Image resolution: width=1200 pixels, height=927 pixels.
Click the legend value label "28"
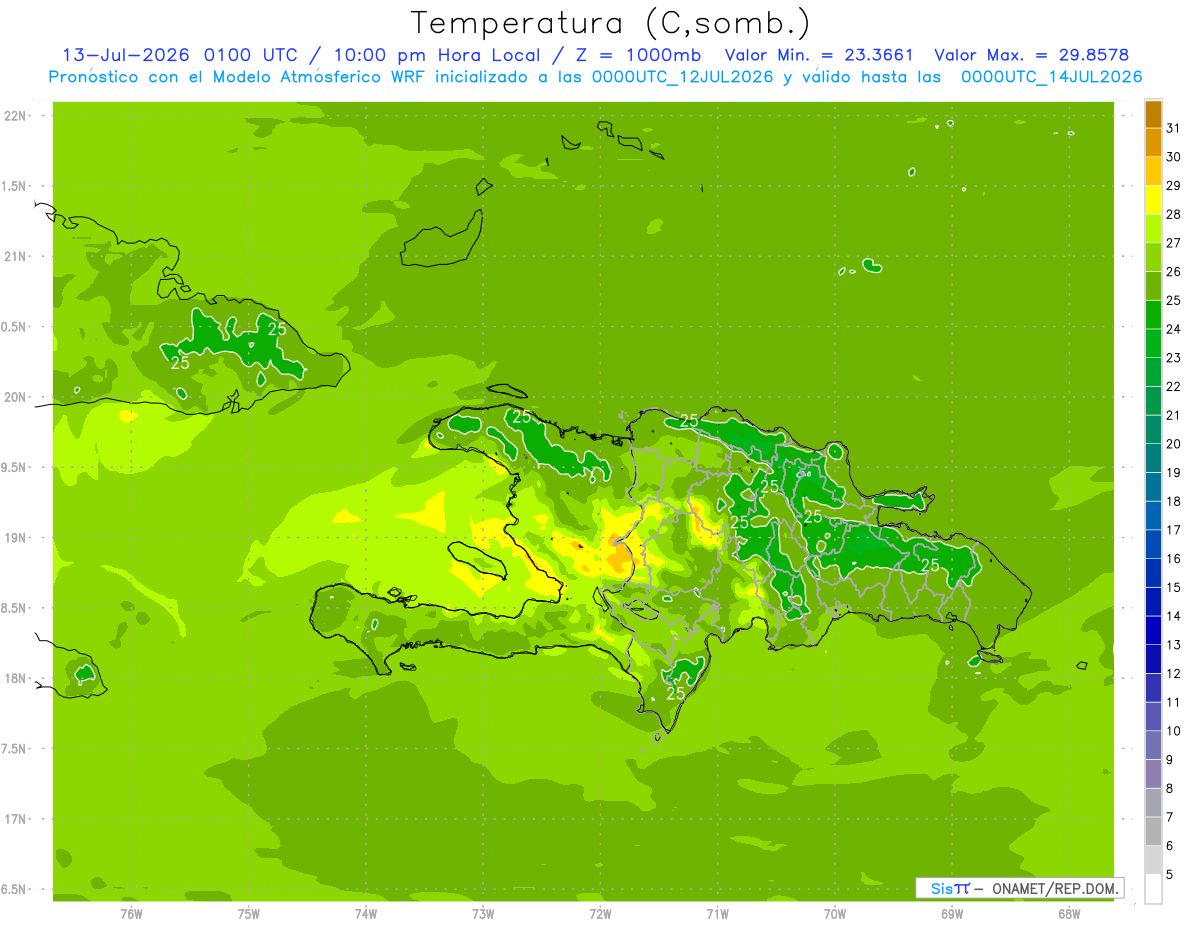1174,214
